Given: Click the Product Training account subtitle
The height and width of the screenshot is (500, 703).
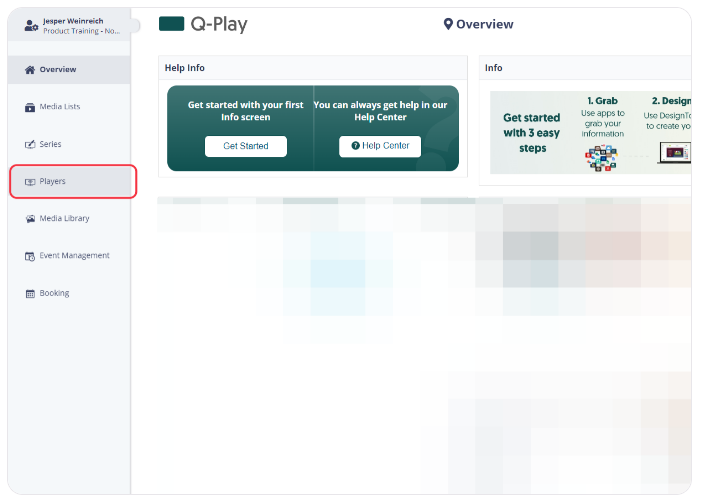Looking at the screenshot, I should point(82,31).
